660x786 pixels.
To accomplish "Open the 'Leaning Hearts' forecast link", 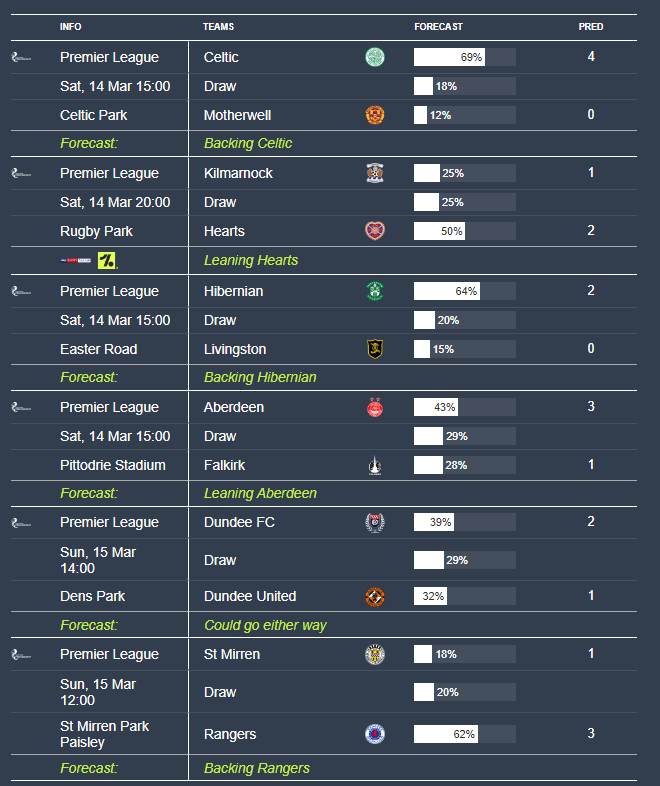I will click(x=251, y=260).
